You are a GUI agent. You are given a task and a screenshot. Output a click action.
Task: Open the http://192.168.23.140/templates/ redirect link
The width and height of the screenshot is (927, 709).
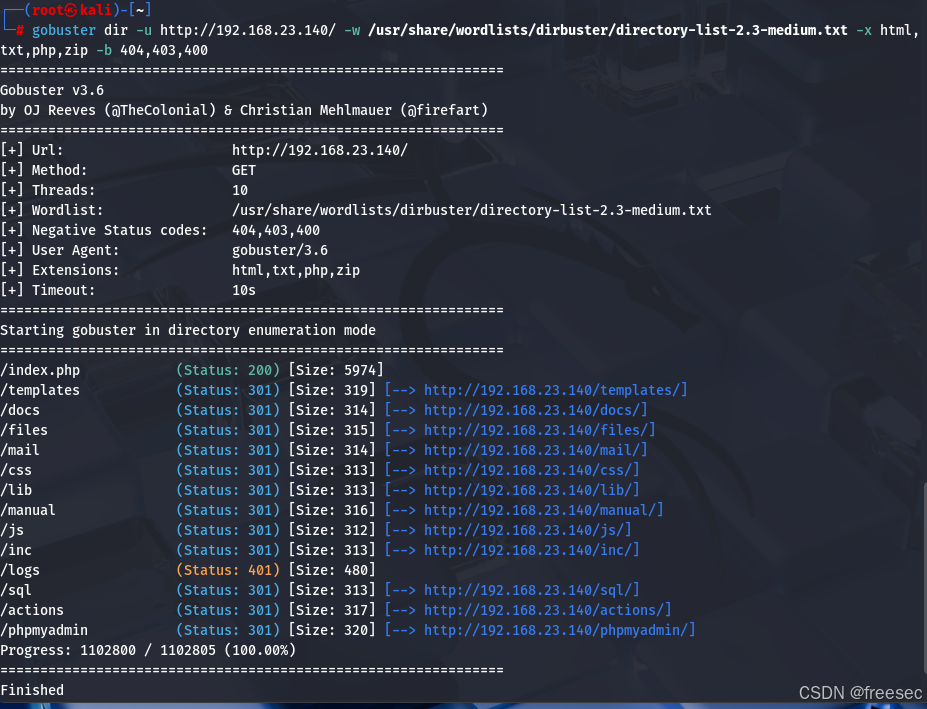click(x=552, y=390)
